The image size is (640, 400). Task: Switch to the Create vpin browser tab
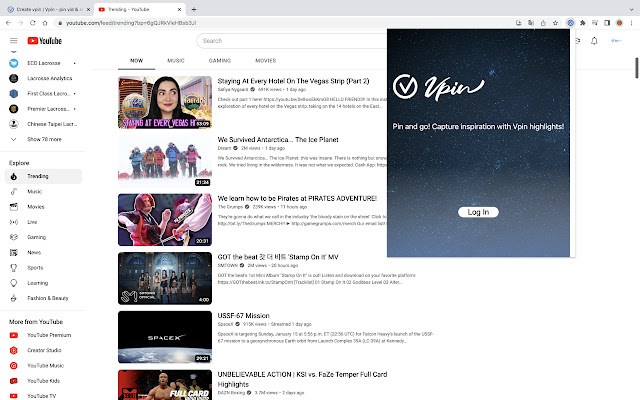click(48, 9)
